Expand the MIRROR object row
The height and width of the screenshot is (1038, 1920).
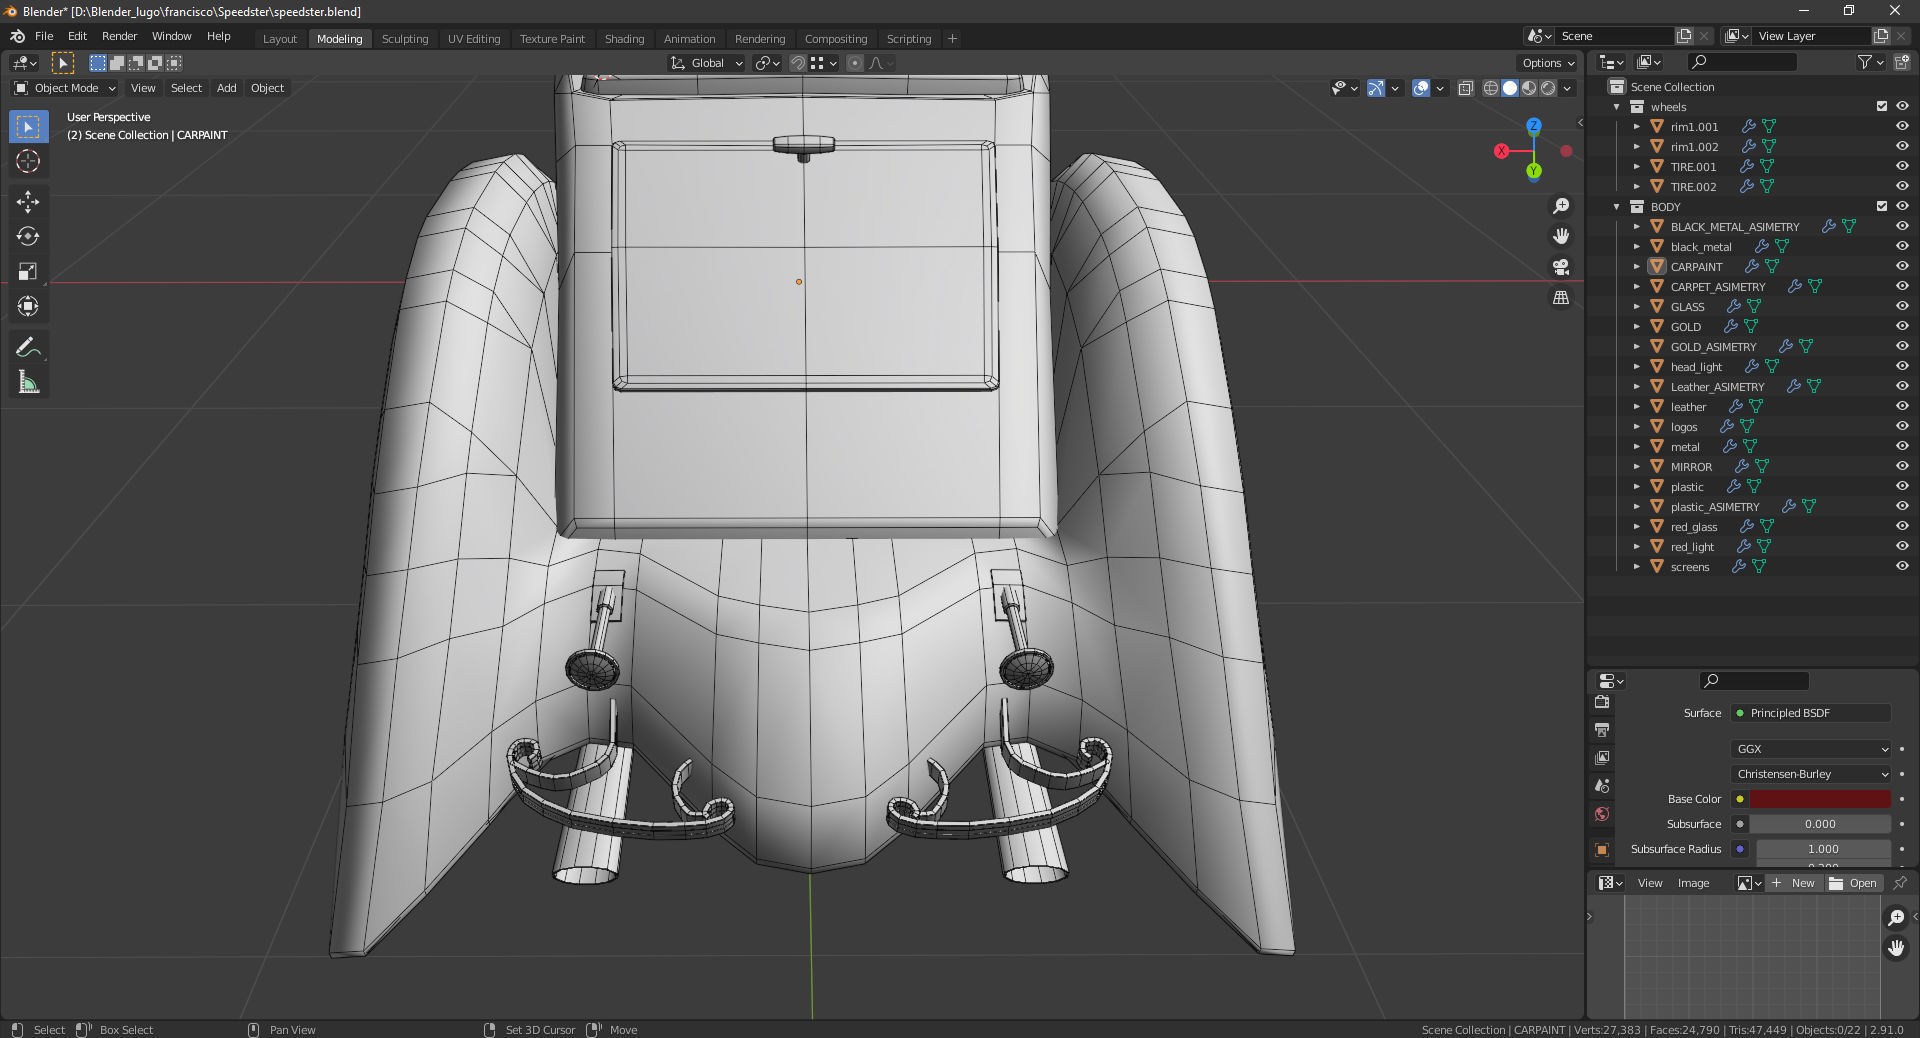(1637, 467)
